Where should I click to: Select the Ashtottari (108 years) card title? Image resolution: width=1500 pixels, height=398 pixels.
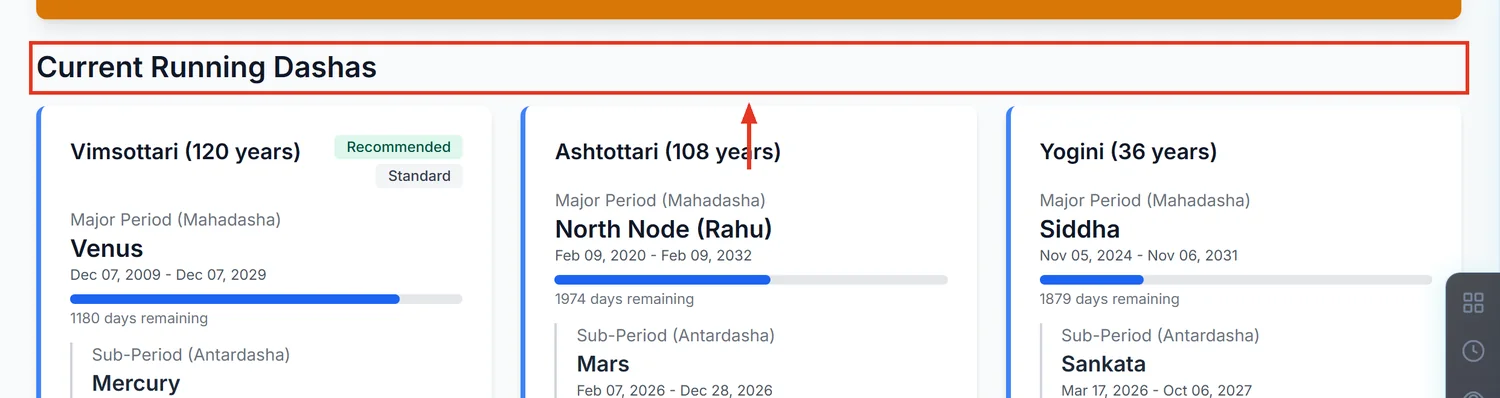point(668,152)
